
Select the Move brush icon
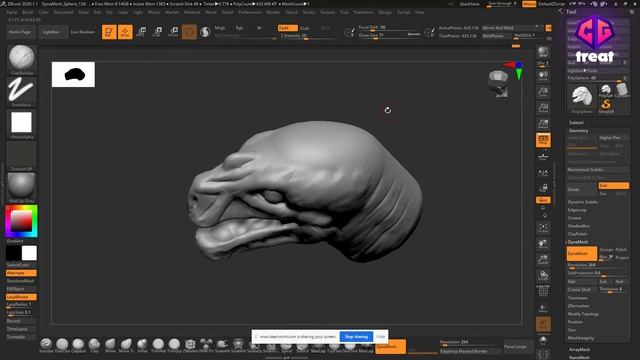coord(110,345)
